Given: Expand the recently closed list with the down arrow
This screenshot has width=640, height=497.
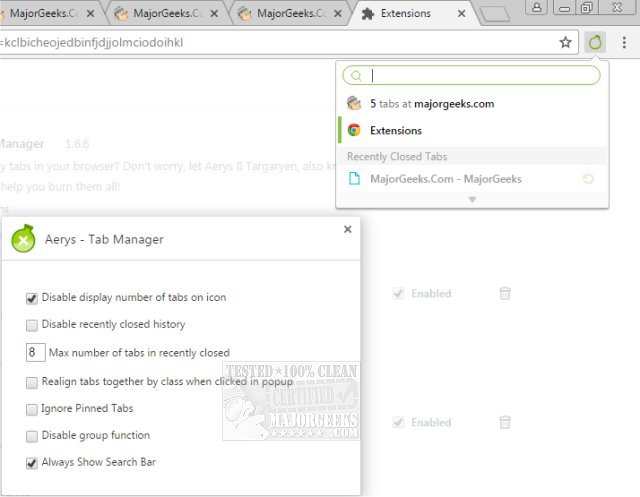Looking at the screenshot, I should point(472,200).
